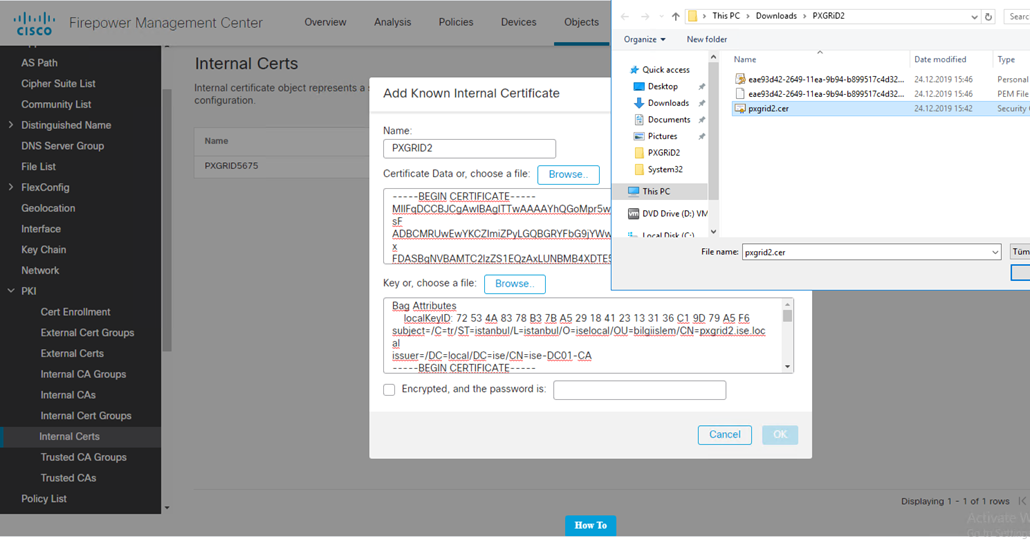Open Overview menu tab

pos(325,22)
